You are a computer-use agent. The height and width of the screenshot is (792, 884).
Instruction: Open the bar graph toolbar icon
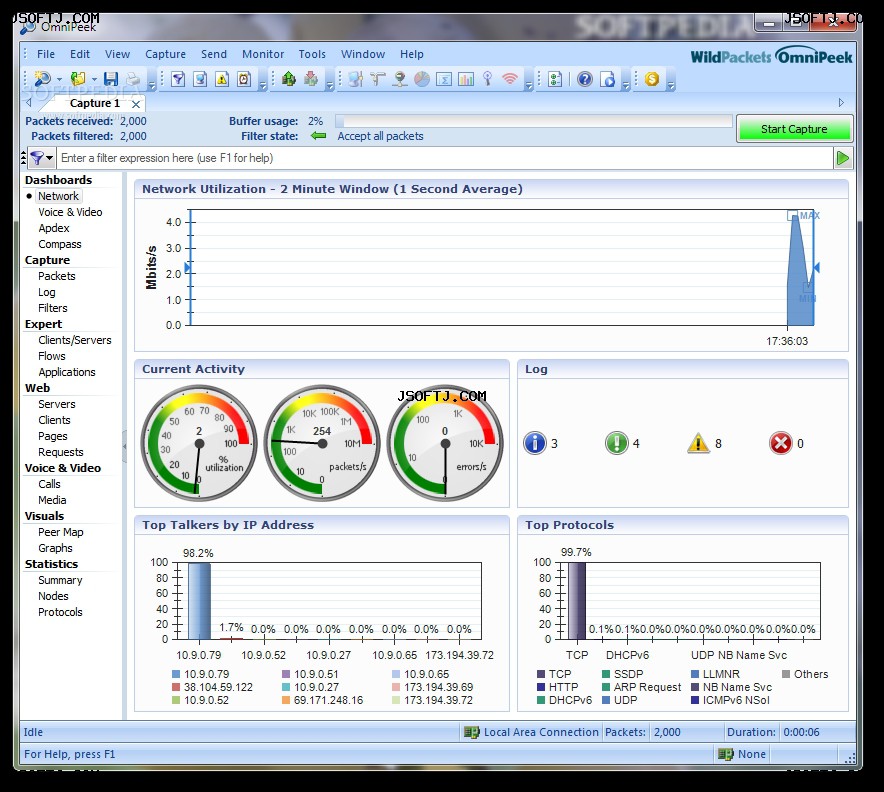(466, 79)
